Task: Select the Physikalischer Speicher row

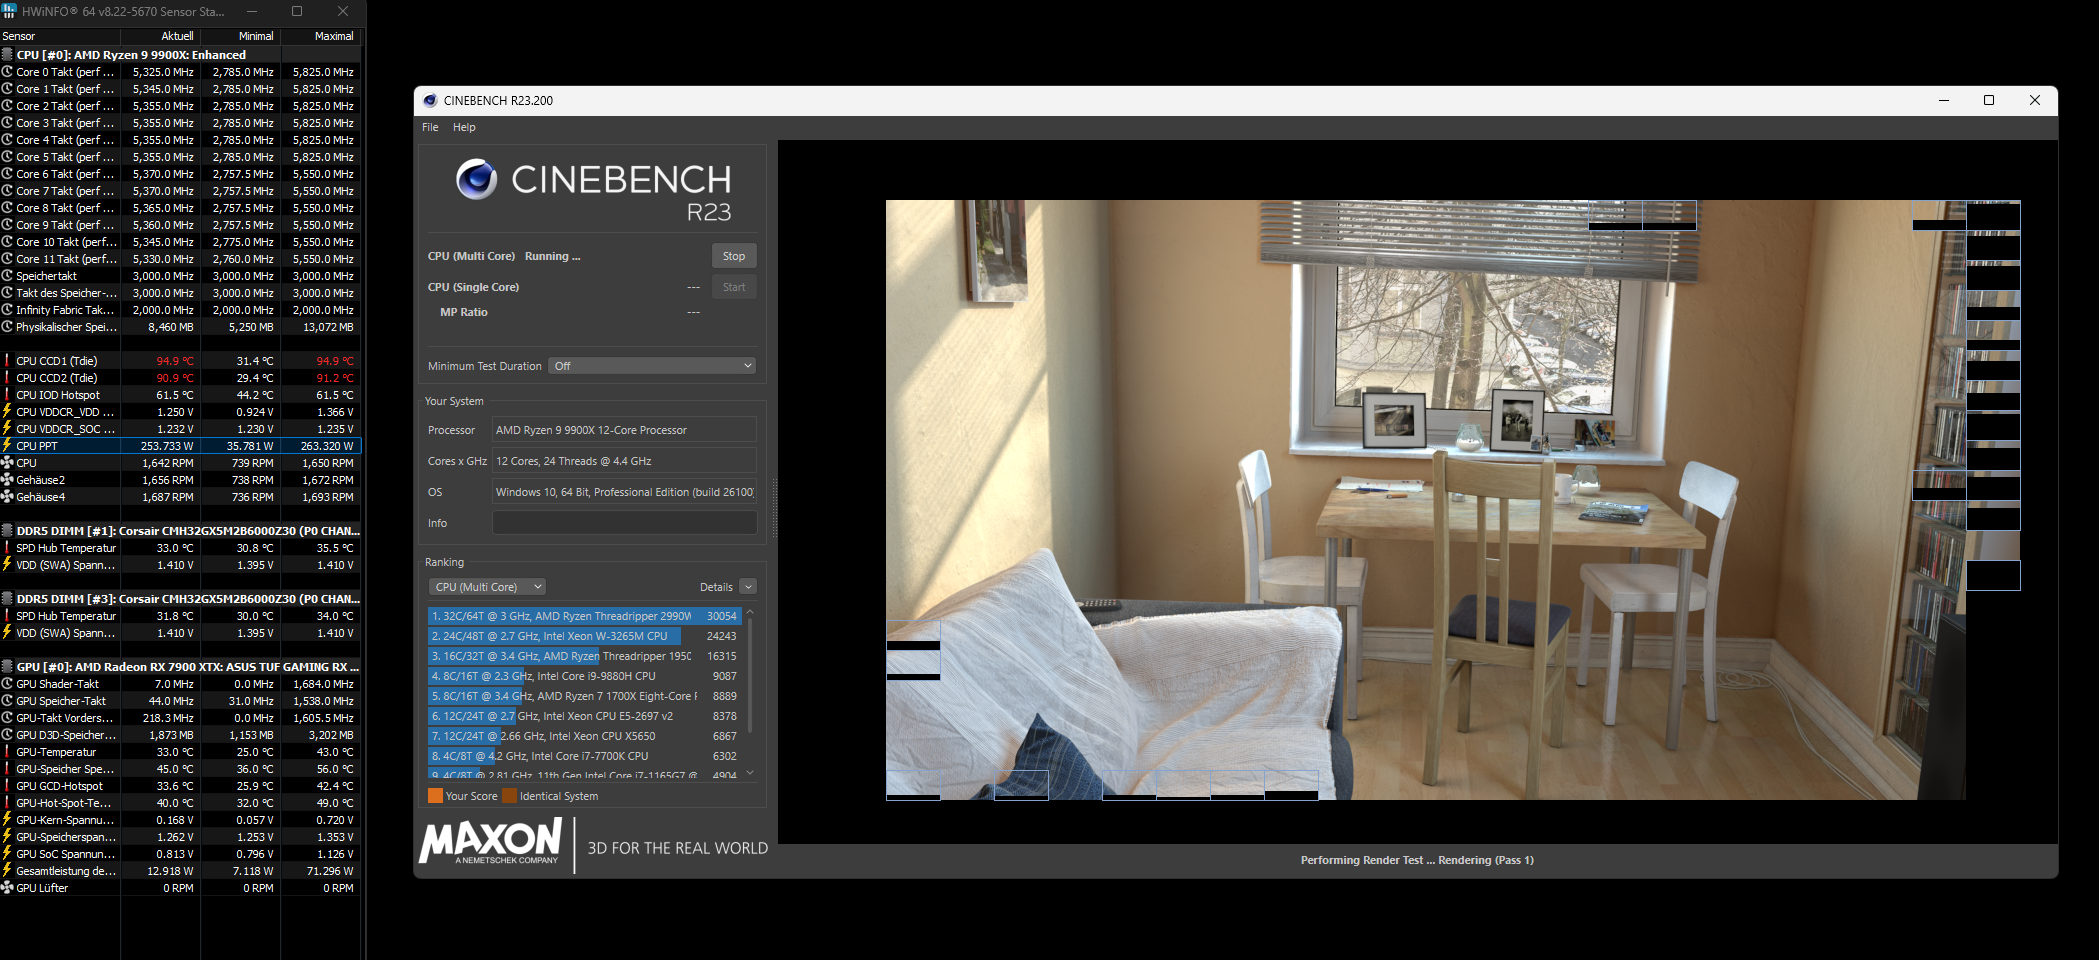Action: 180,327
